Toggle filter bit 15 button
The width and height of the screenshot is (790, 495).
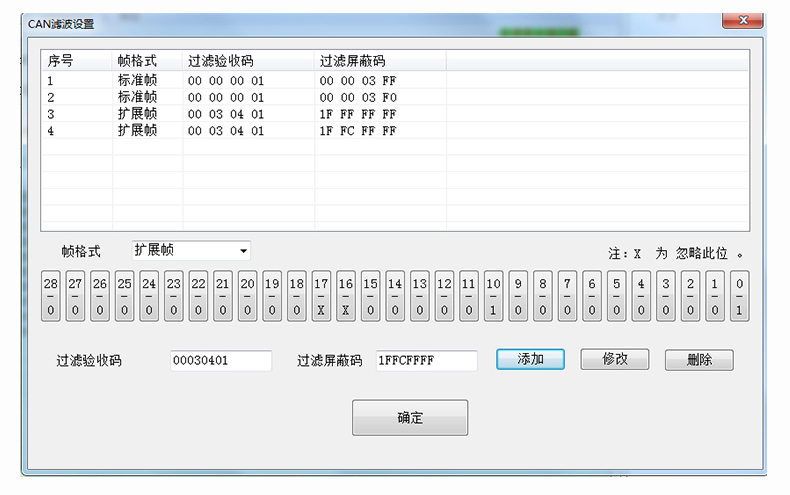pos(371,296)
